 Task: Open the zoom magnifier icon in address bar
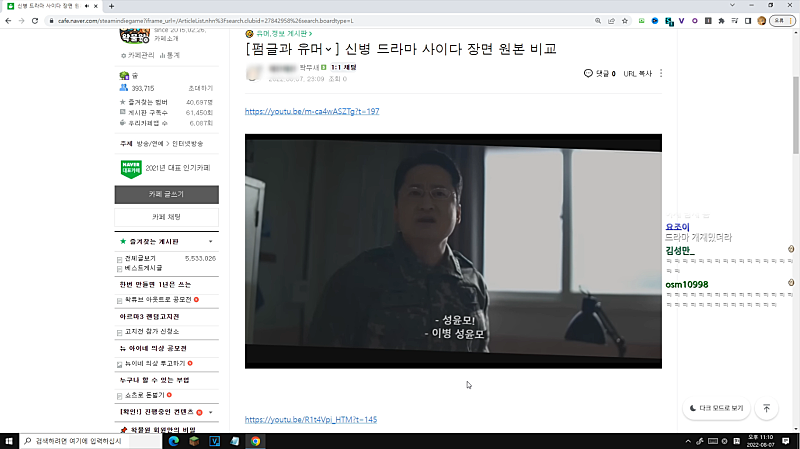[x=597, y=21]
